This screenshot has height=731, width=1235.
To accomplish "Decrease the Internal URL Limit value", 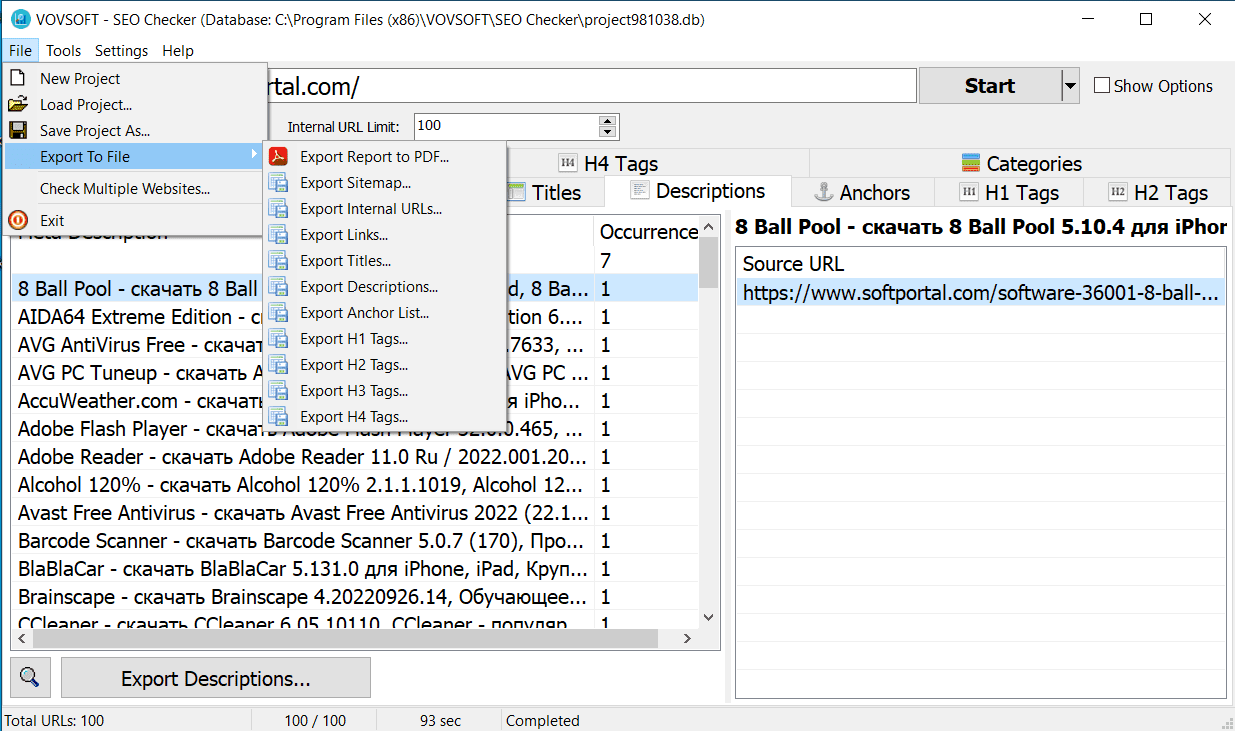I will [607, 132].
